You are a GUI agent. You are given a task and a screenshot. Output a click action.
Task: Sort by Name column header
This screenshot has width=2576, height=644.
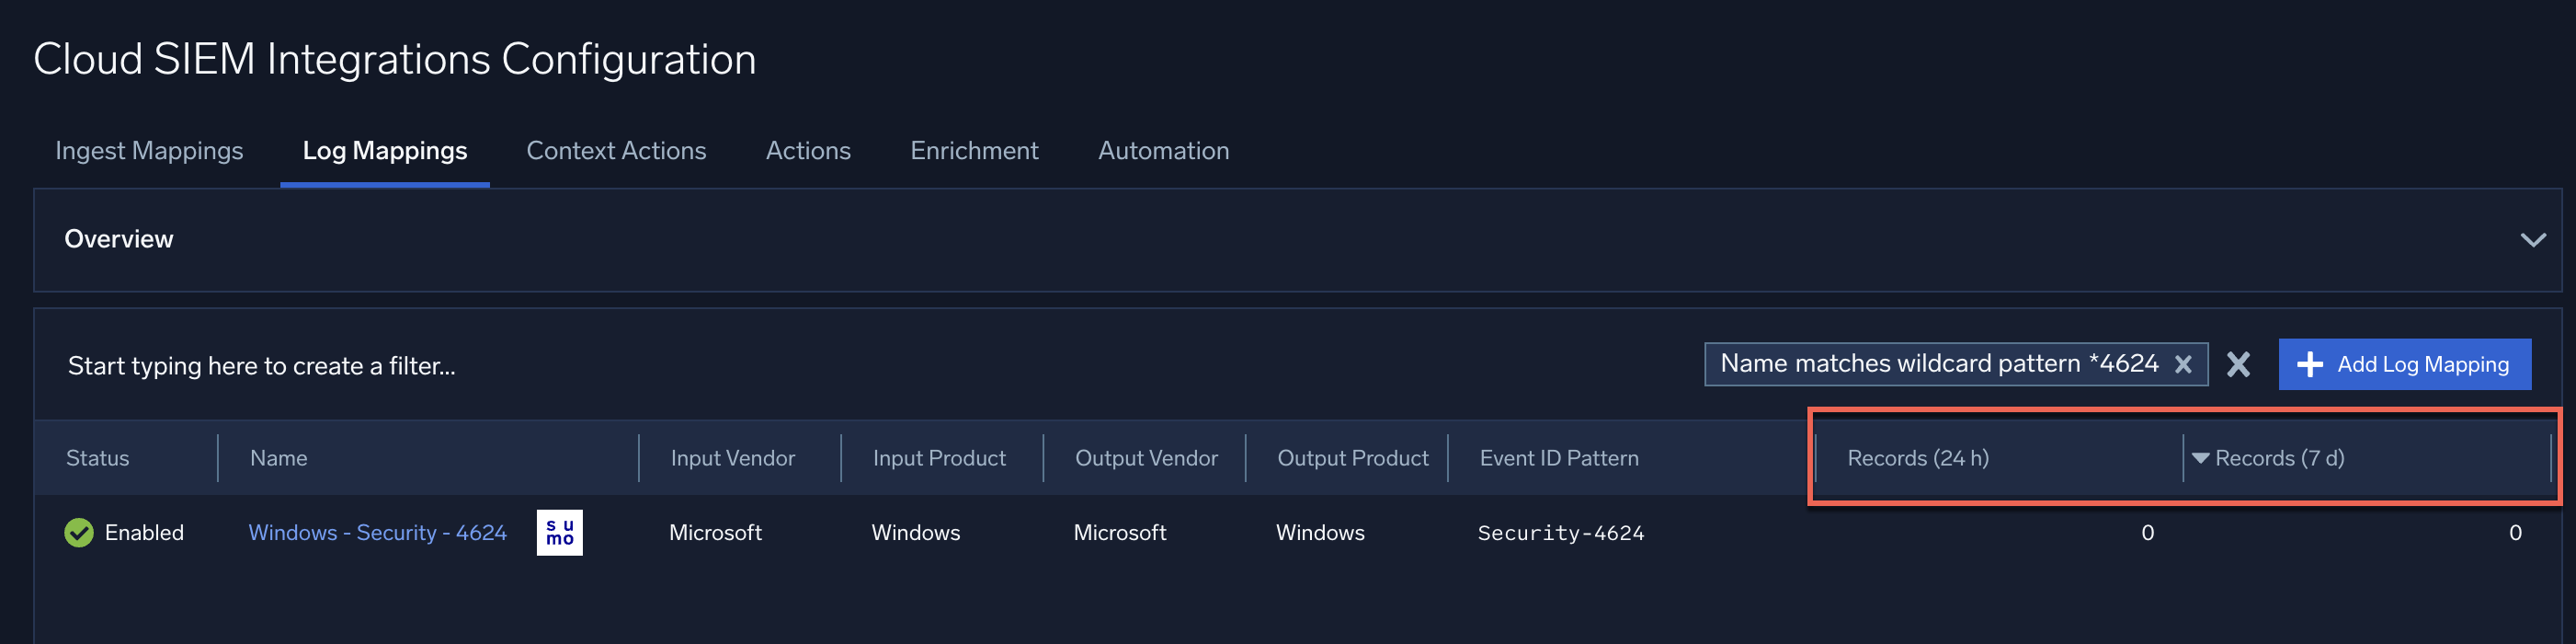(x=279, y=458)
